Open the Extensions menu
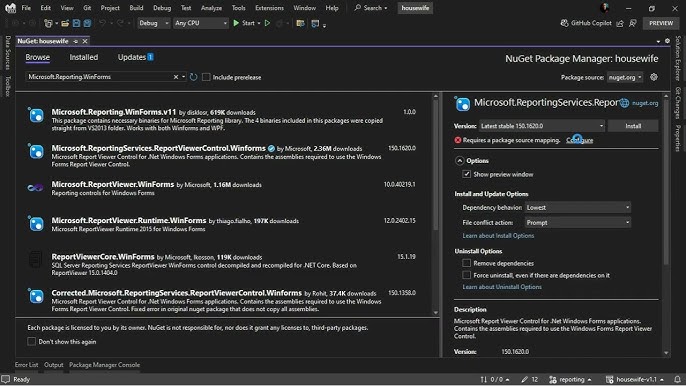Image resolution: width=686 pixels, height=386 pixels. pos(269,8)
